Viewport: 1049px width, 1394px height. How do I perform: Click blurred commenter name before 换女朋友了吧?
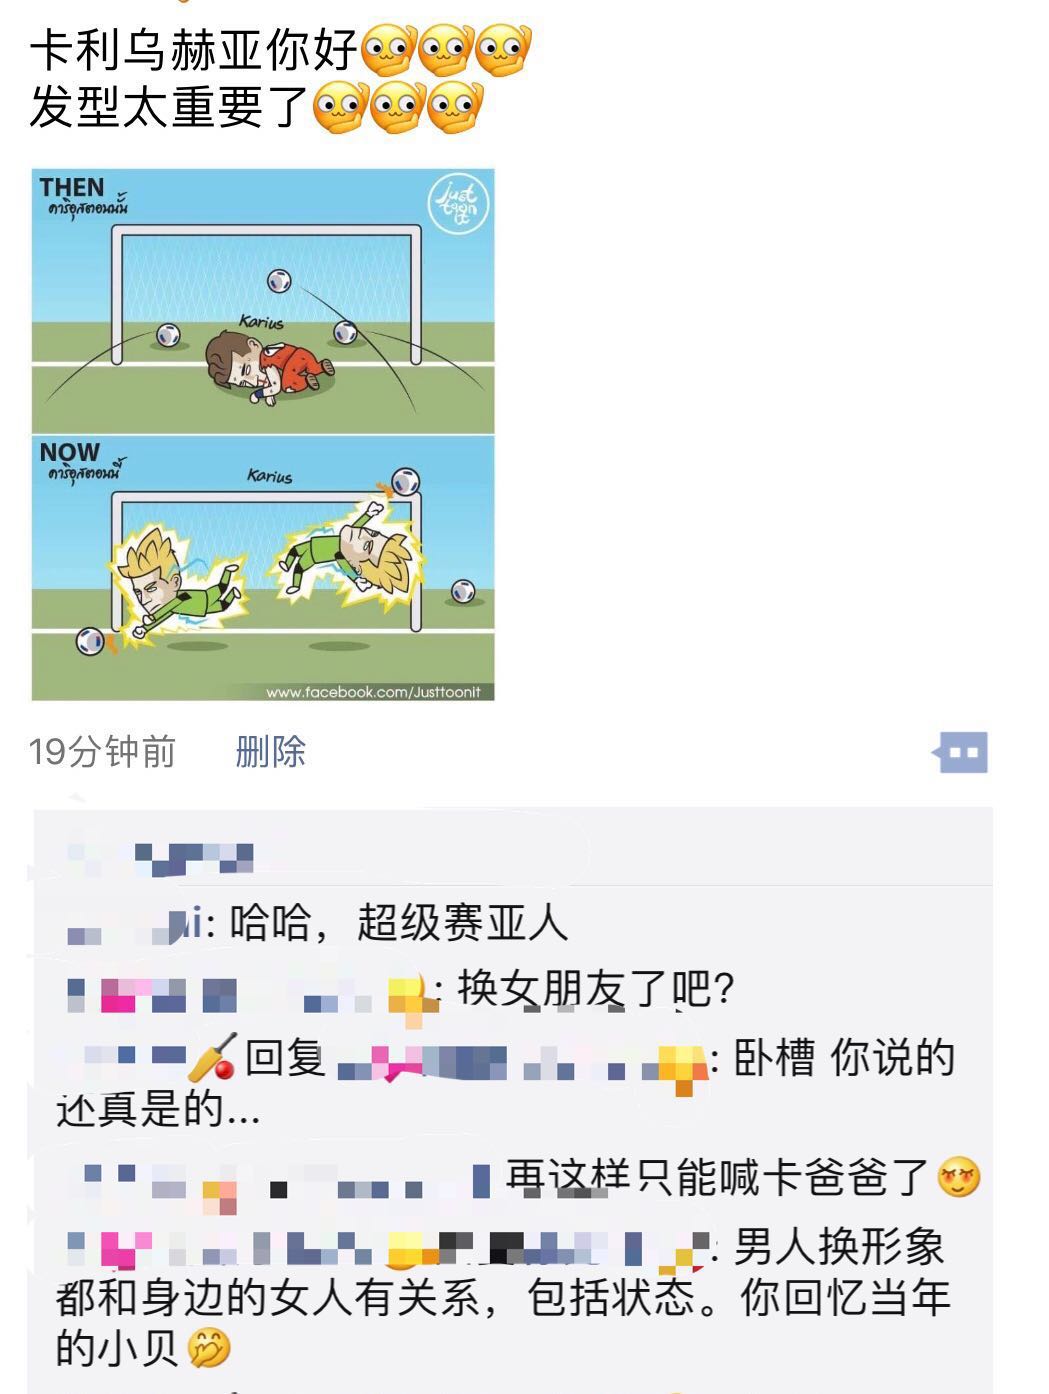[x=252, y=991]
